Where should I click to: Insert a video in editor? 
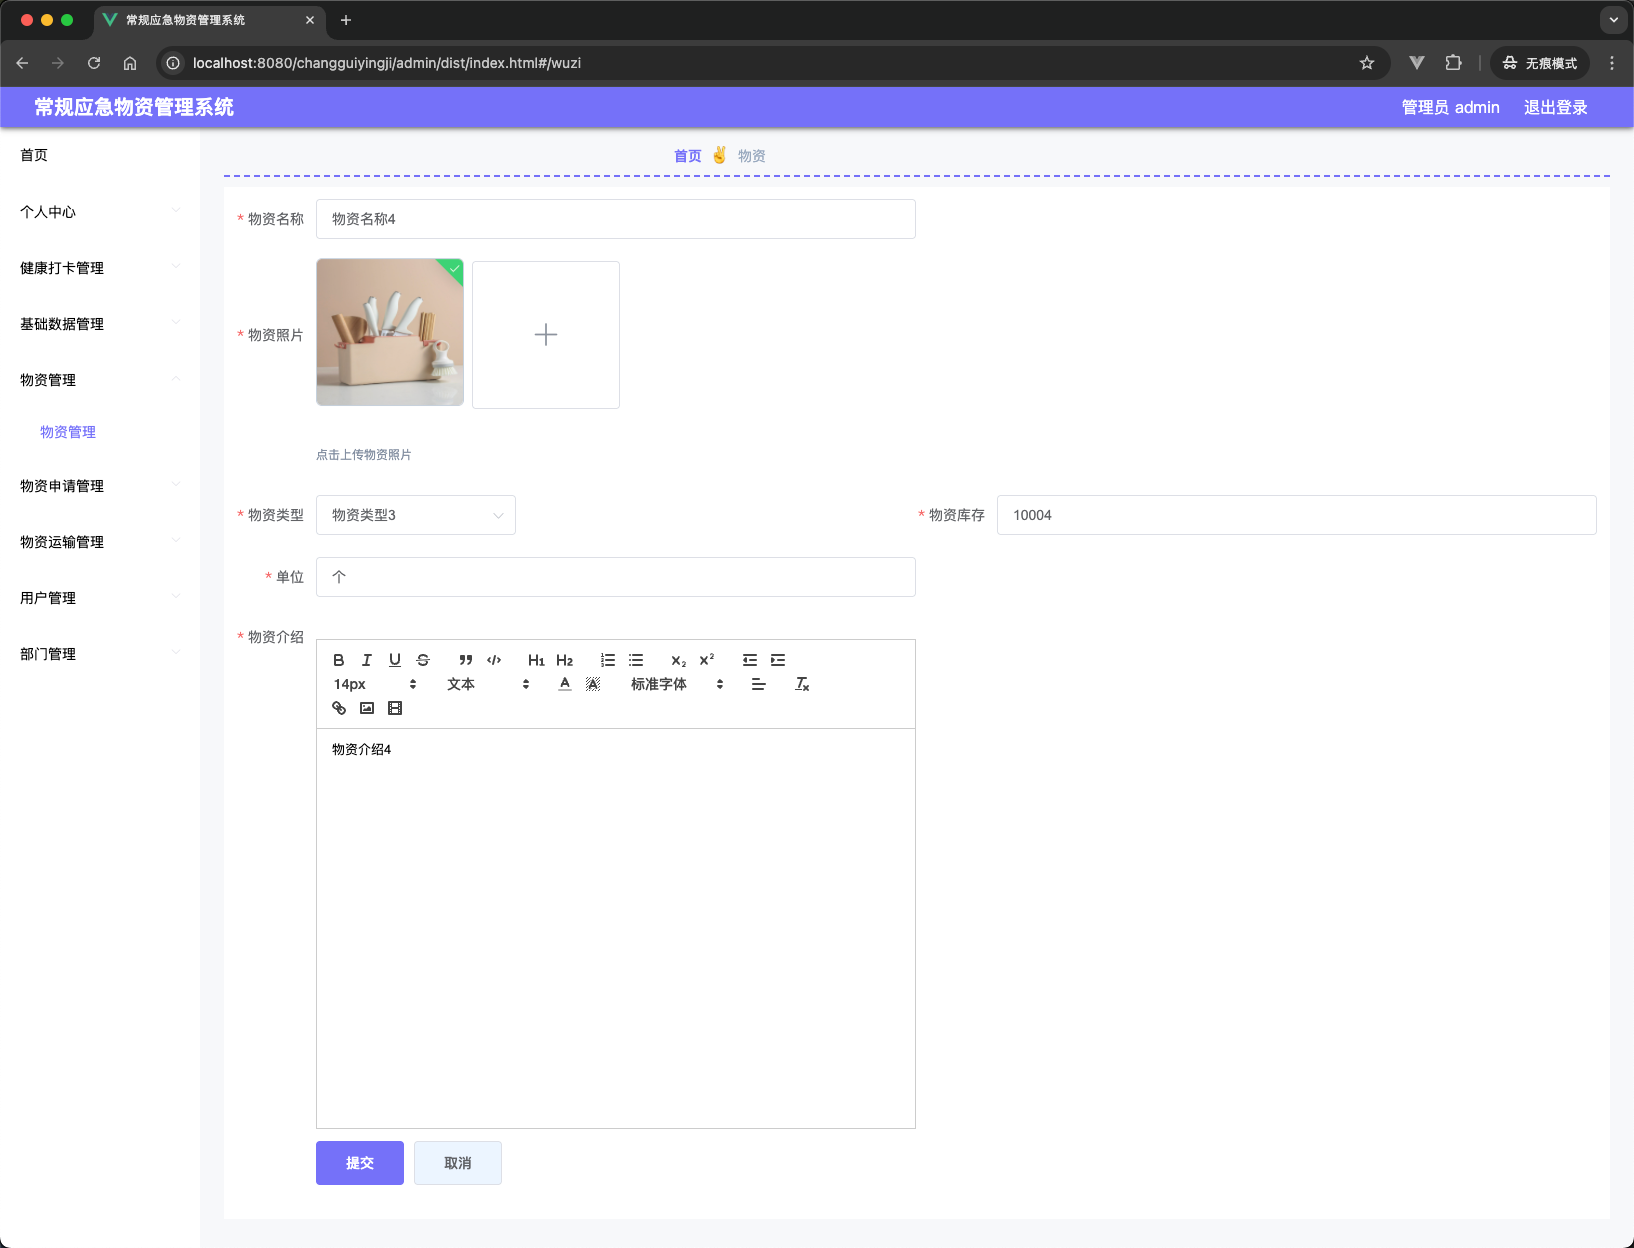tap(395, 708)
